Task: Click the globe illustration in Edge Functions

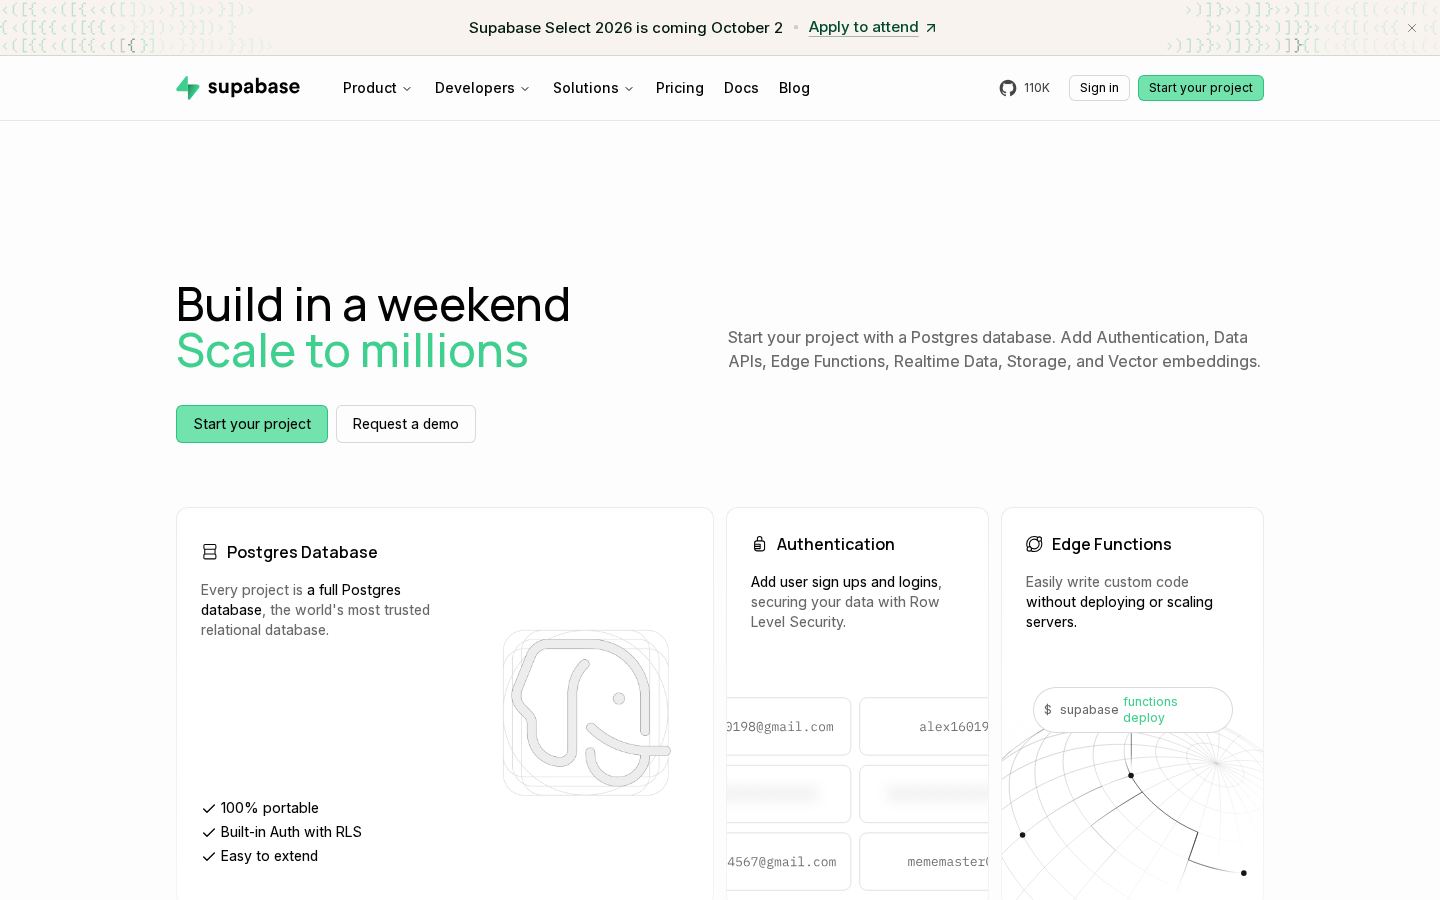Action: [1132, 815]
